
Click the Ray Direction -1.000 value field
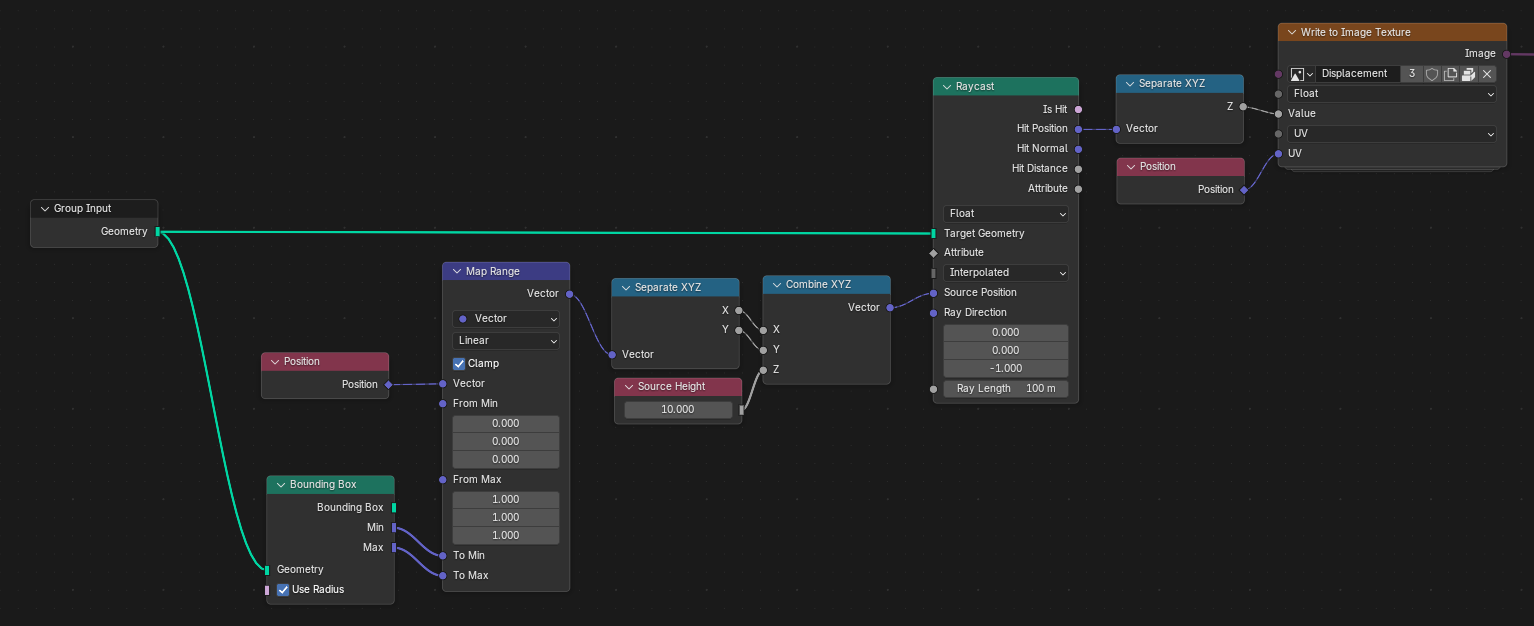[x=1006, y=369]
